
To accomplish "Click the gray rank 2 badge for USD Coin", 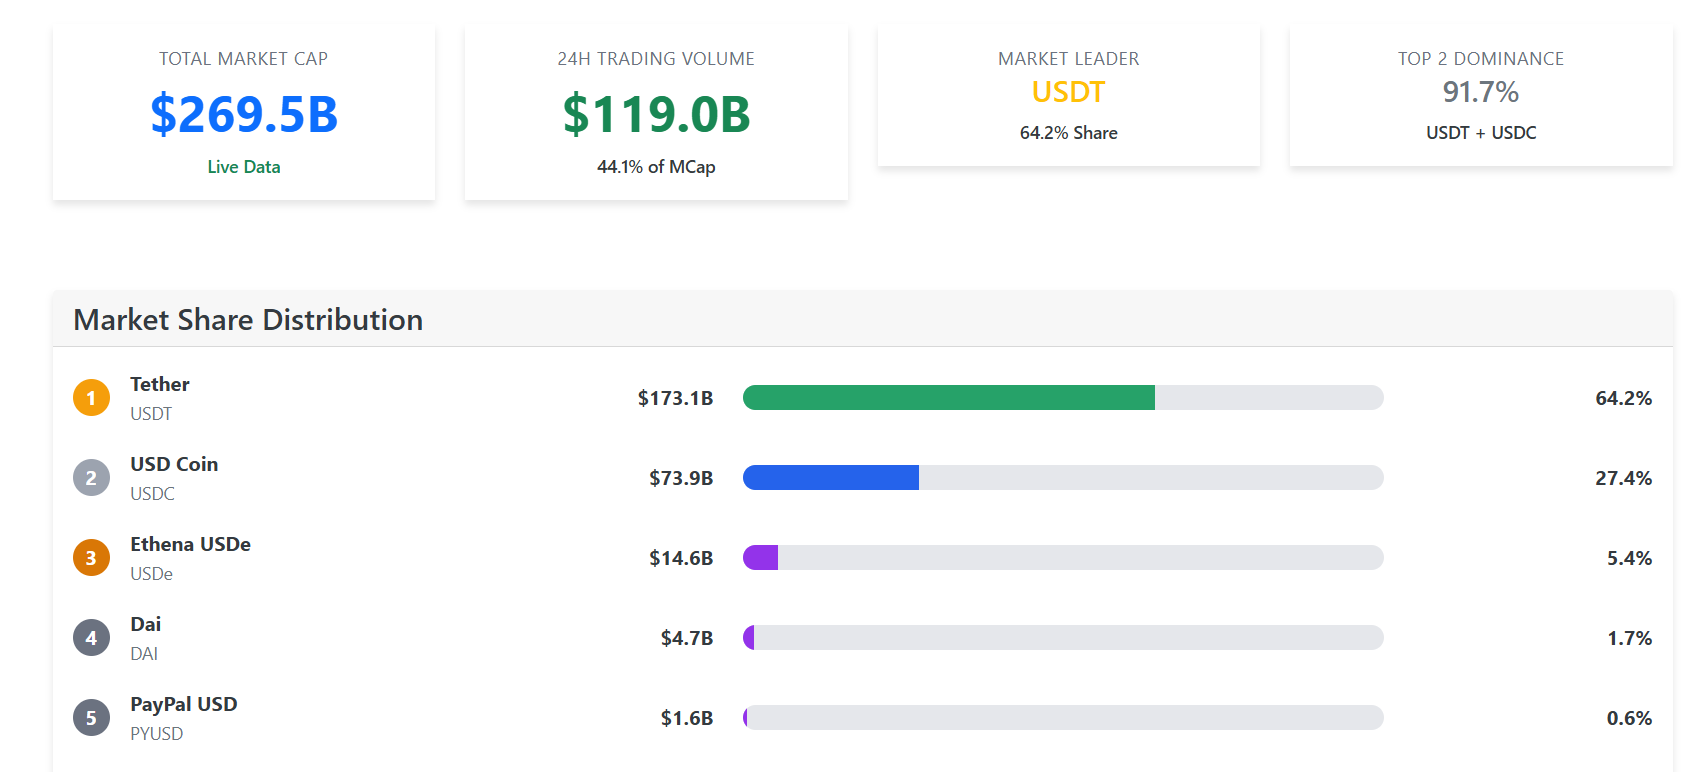I will point(91,478).
